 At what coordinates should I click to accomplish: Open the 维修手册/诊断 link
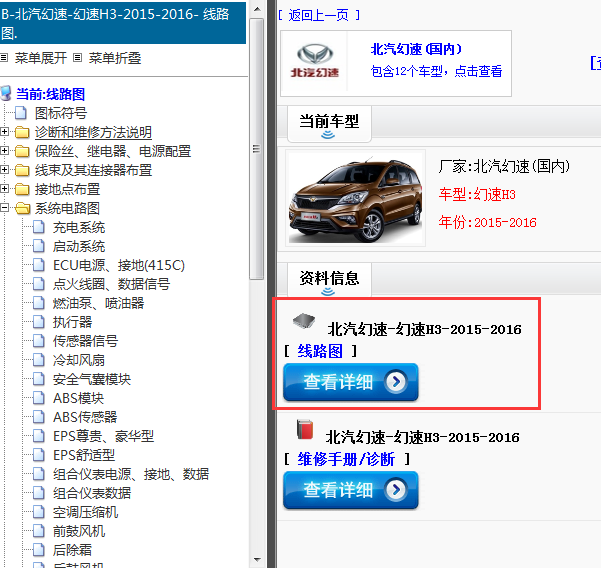pyautogui.click(x=346, y=459)
